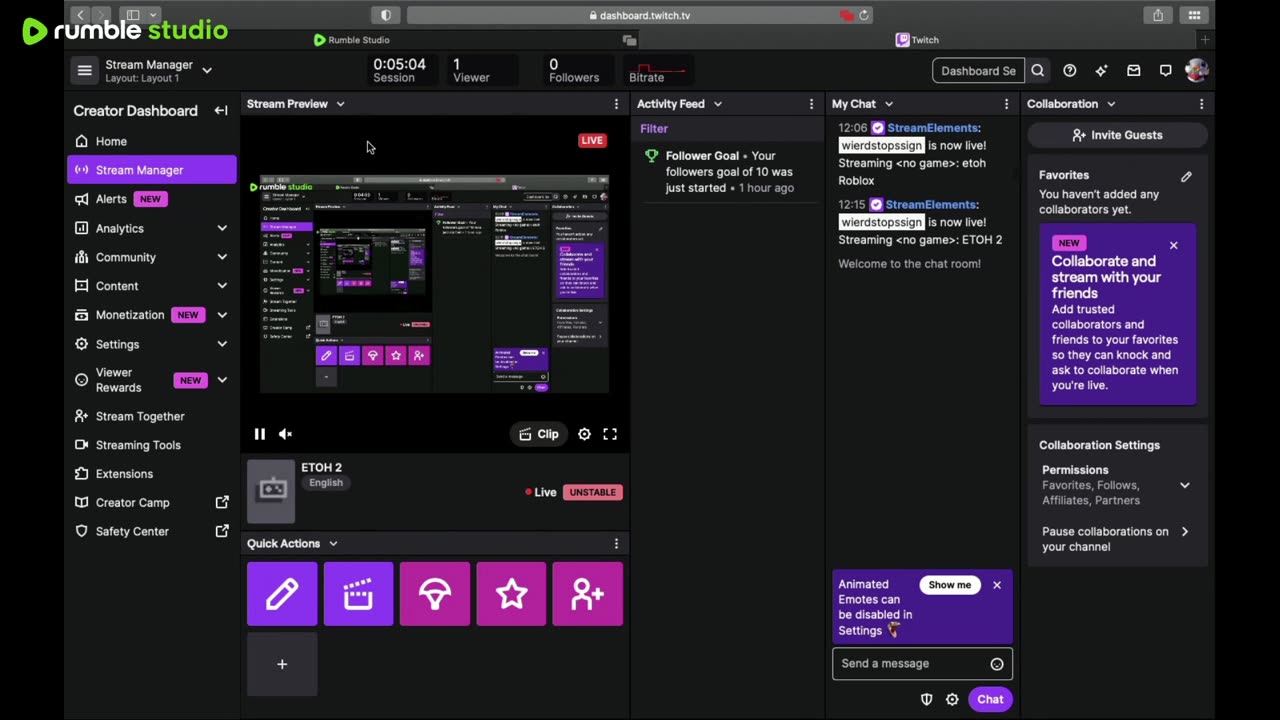Open the help question mark icon
Image resolution: width=1280 pixels, height=720 pixels.
[x=1070, y=71]
